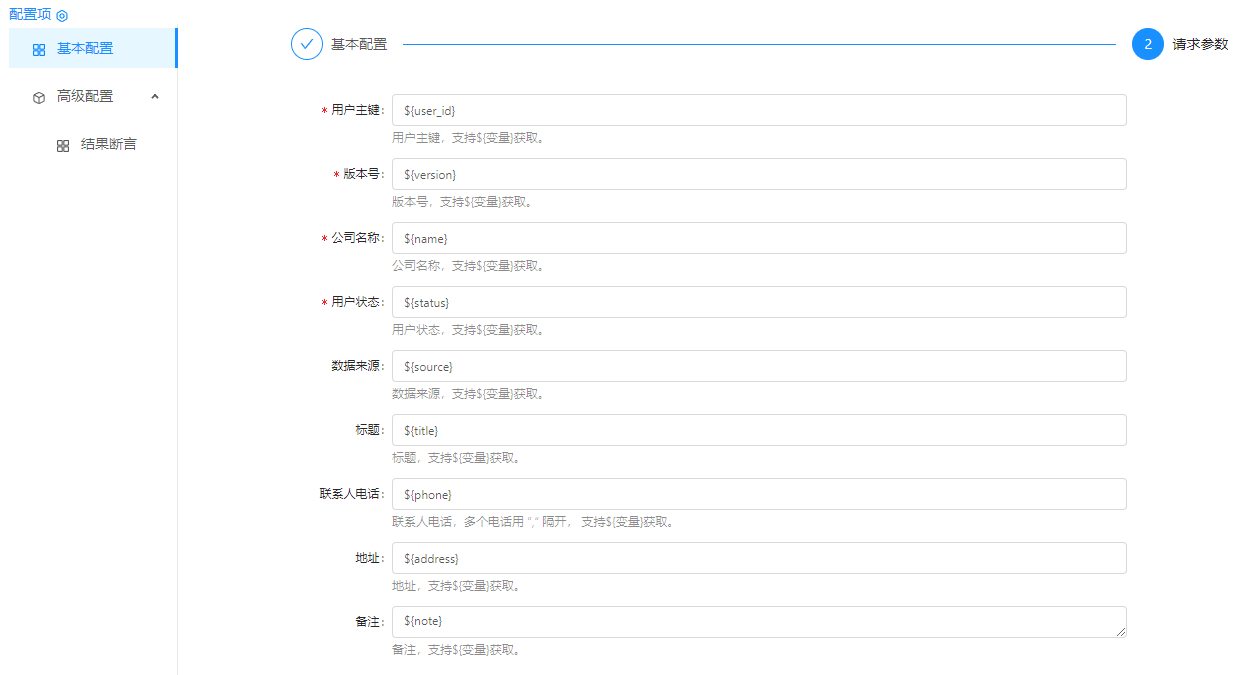Click the grid icon next to 基本配置
1242x675 pixels.
pyautogui.click(x=39, y=49)
